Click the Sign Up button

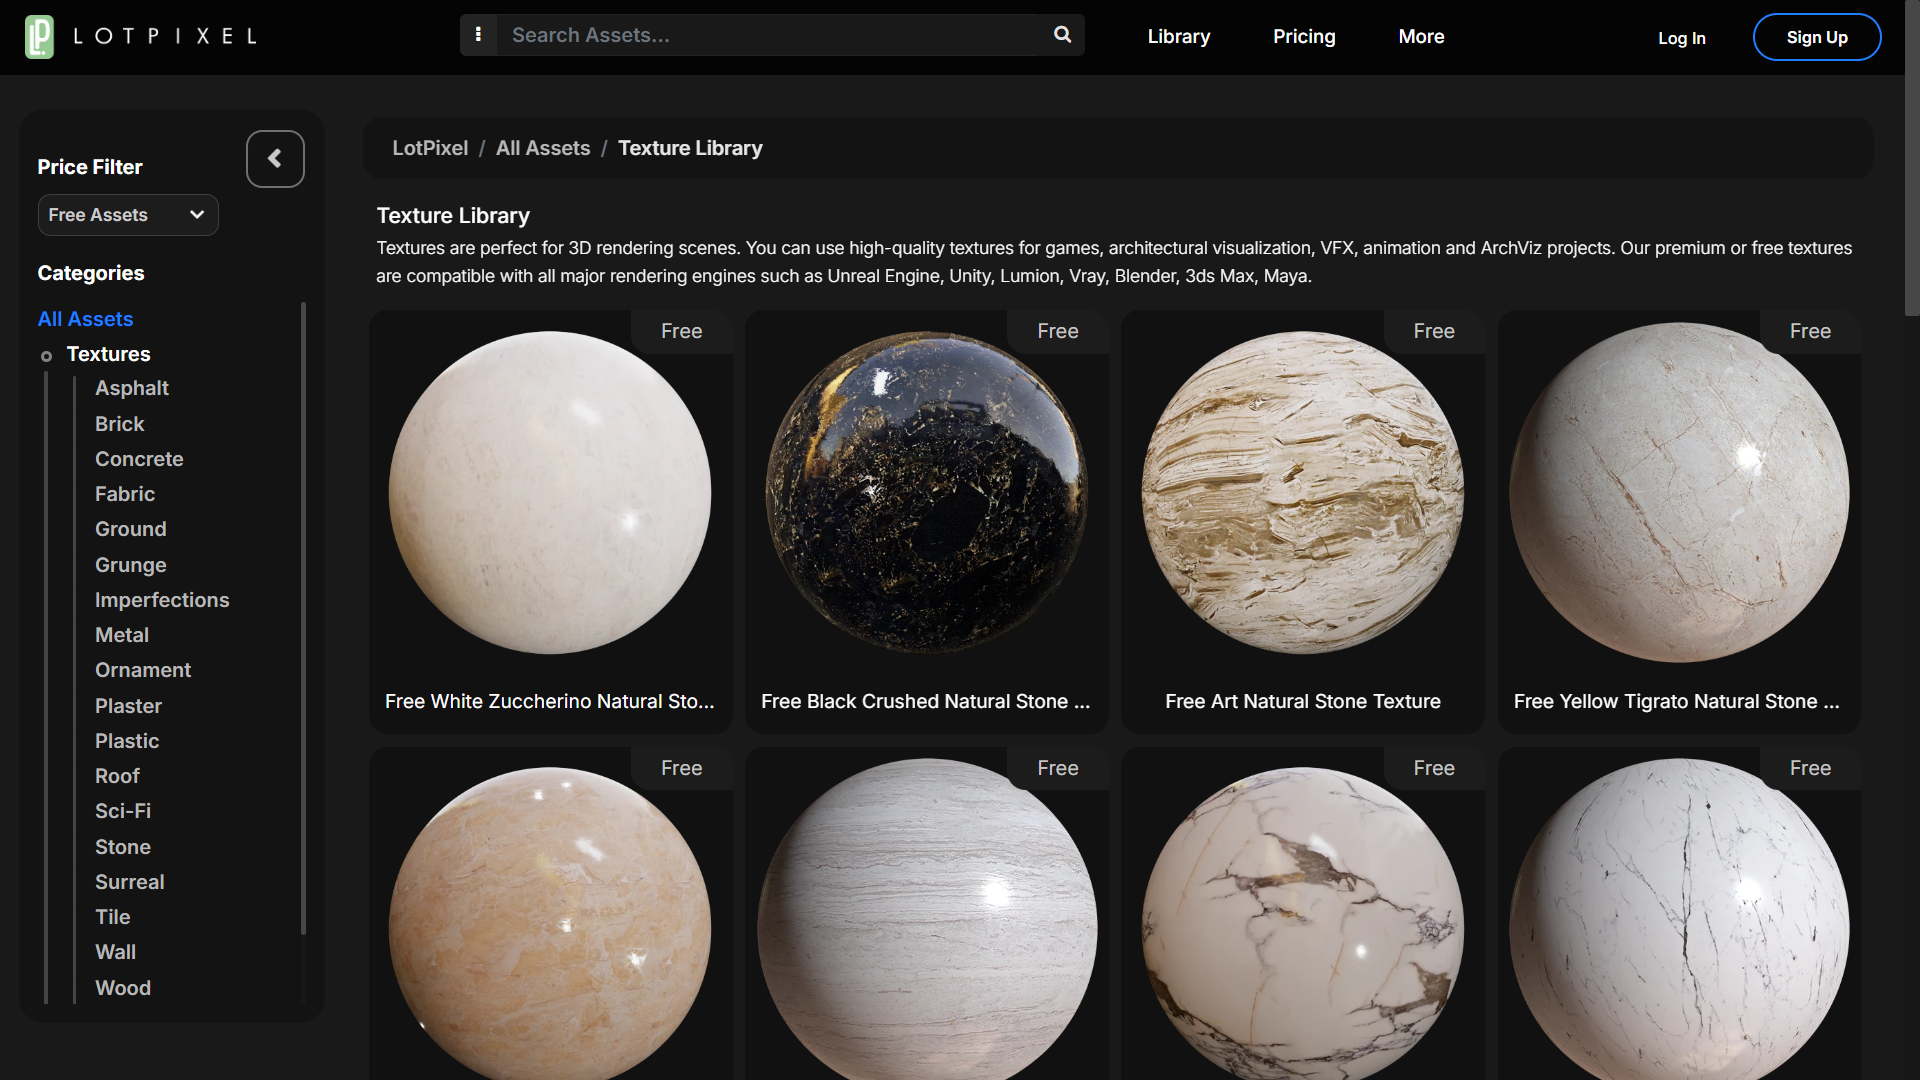click(1816, 37)
